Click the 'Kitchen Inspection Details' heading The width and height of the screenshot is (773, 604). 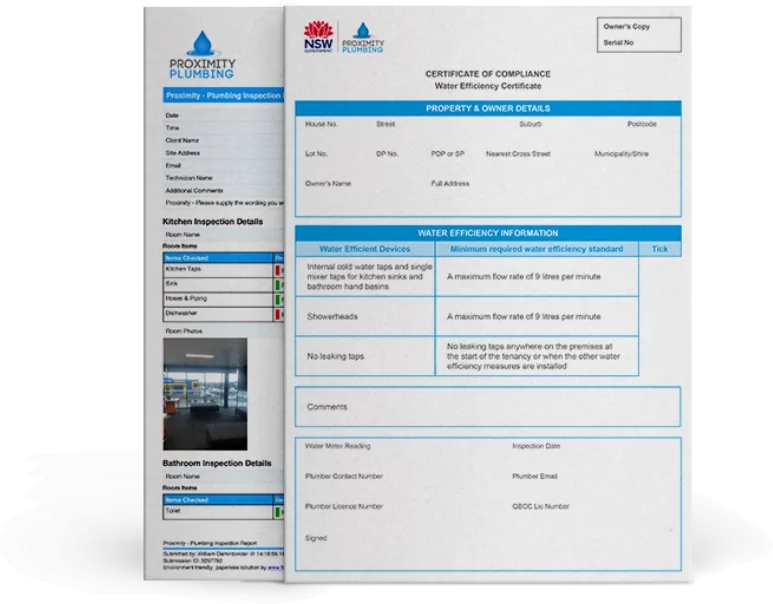click(212, 222)
